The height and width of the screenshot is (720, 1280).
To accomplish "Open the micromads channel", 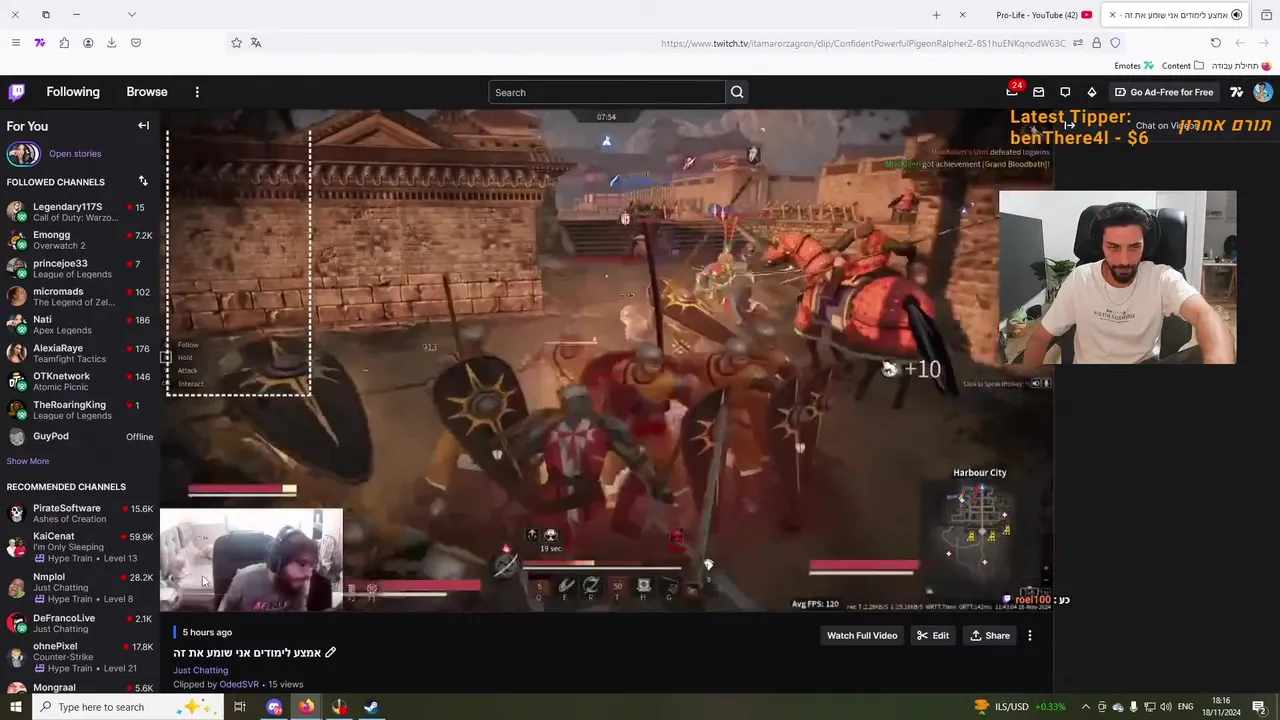I will [80, 296].
